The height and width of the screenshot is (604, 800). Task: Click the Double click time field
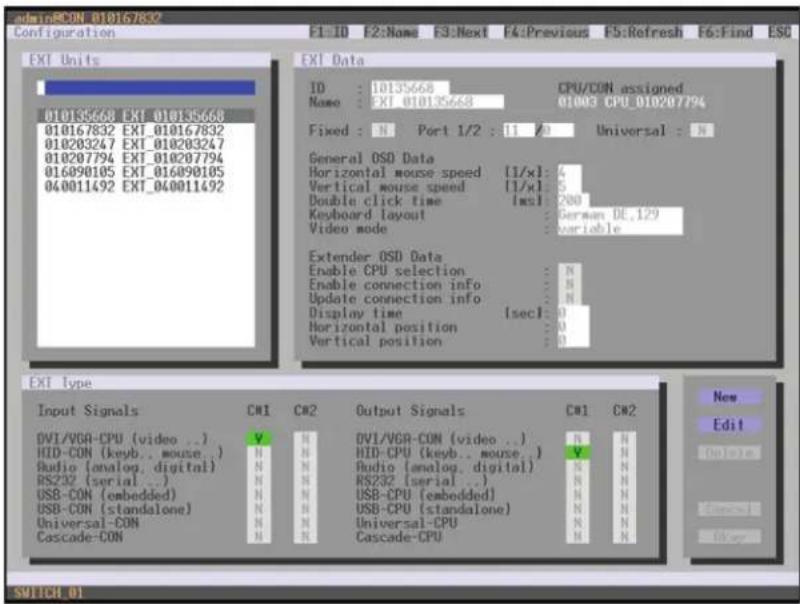572,200
